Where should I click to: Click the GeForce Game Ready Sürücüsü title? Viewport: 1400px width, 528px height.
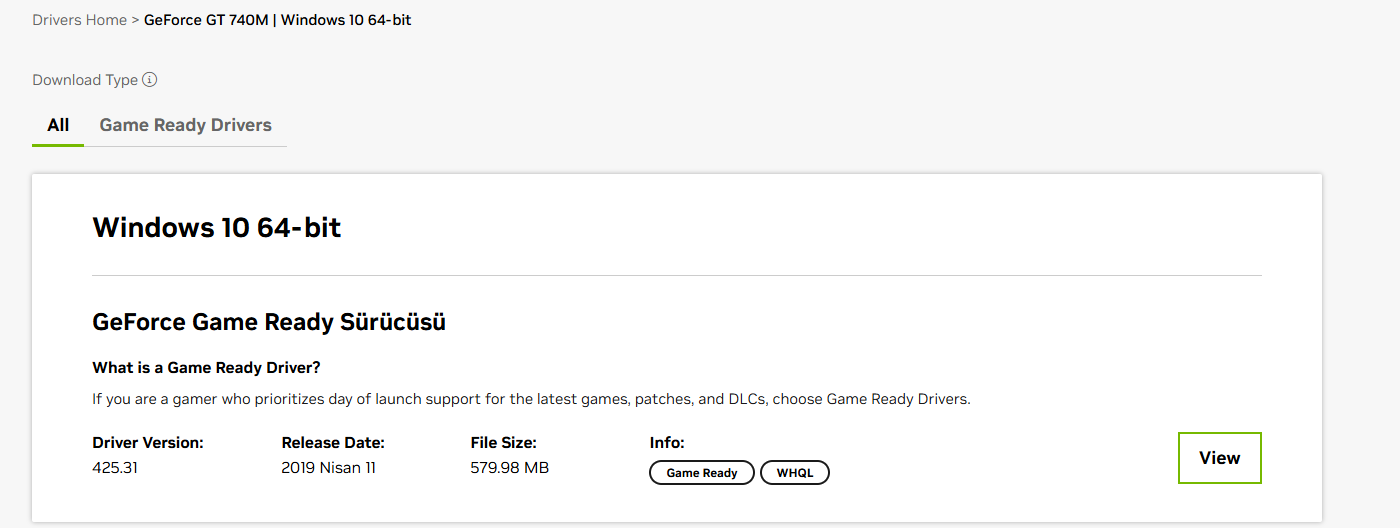pyautogui.click(x=269, y=322)
